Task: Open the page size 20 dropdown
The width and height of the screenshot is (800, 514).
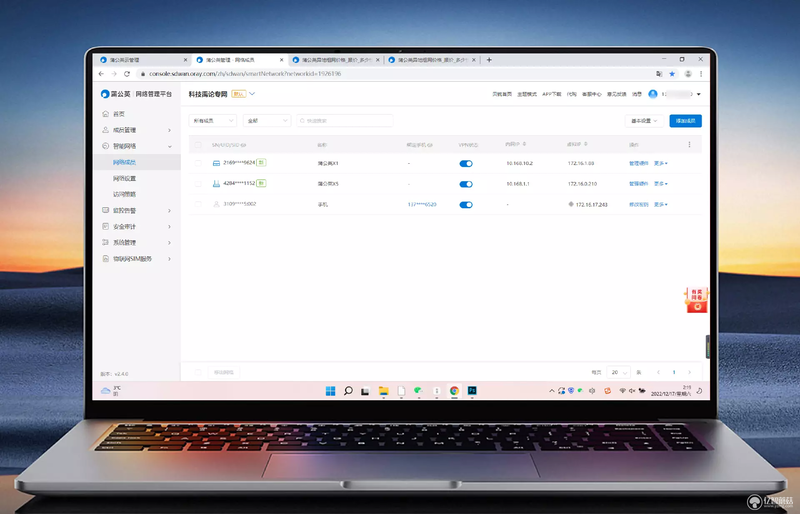Action: click(619, 373)
